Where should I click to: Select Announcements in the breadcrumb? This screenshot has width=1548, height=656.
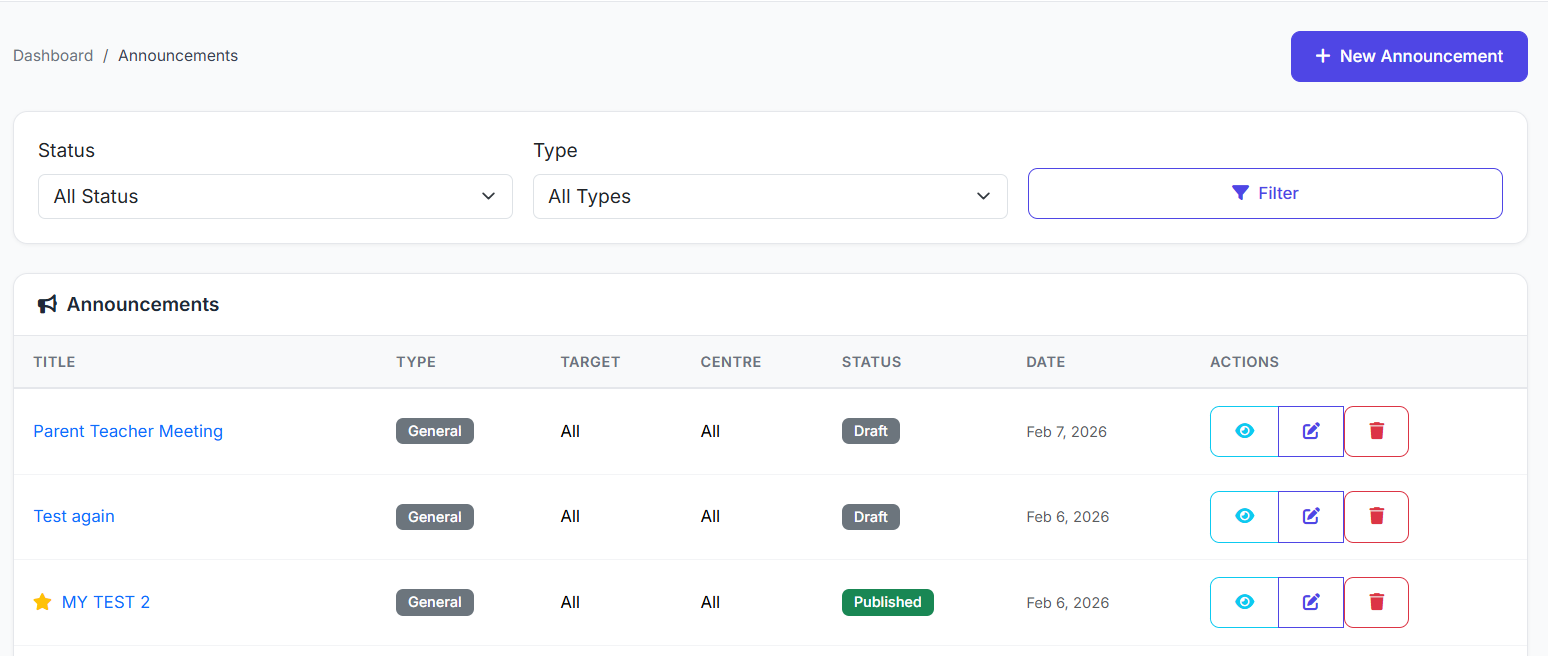(178, 55)
